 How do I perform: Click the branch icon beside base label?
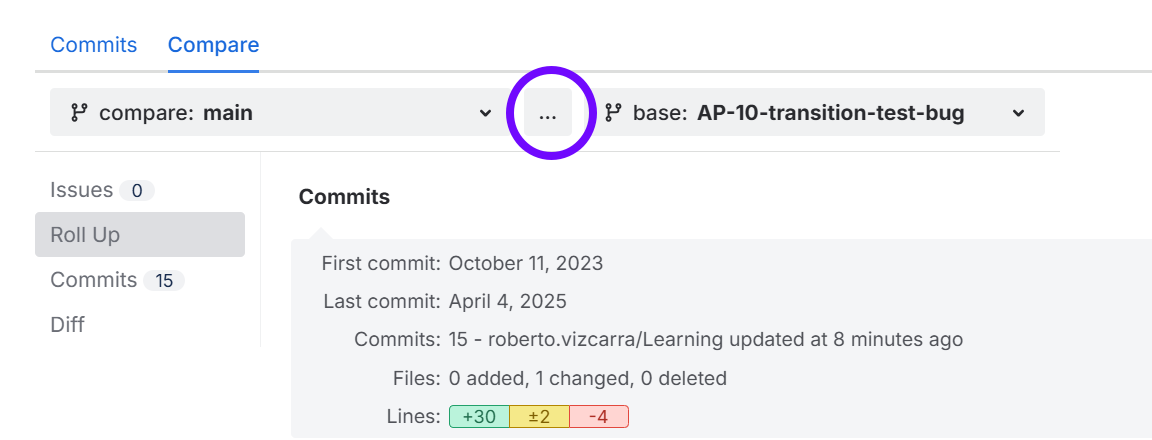click(613, 113)
